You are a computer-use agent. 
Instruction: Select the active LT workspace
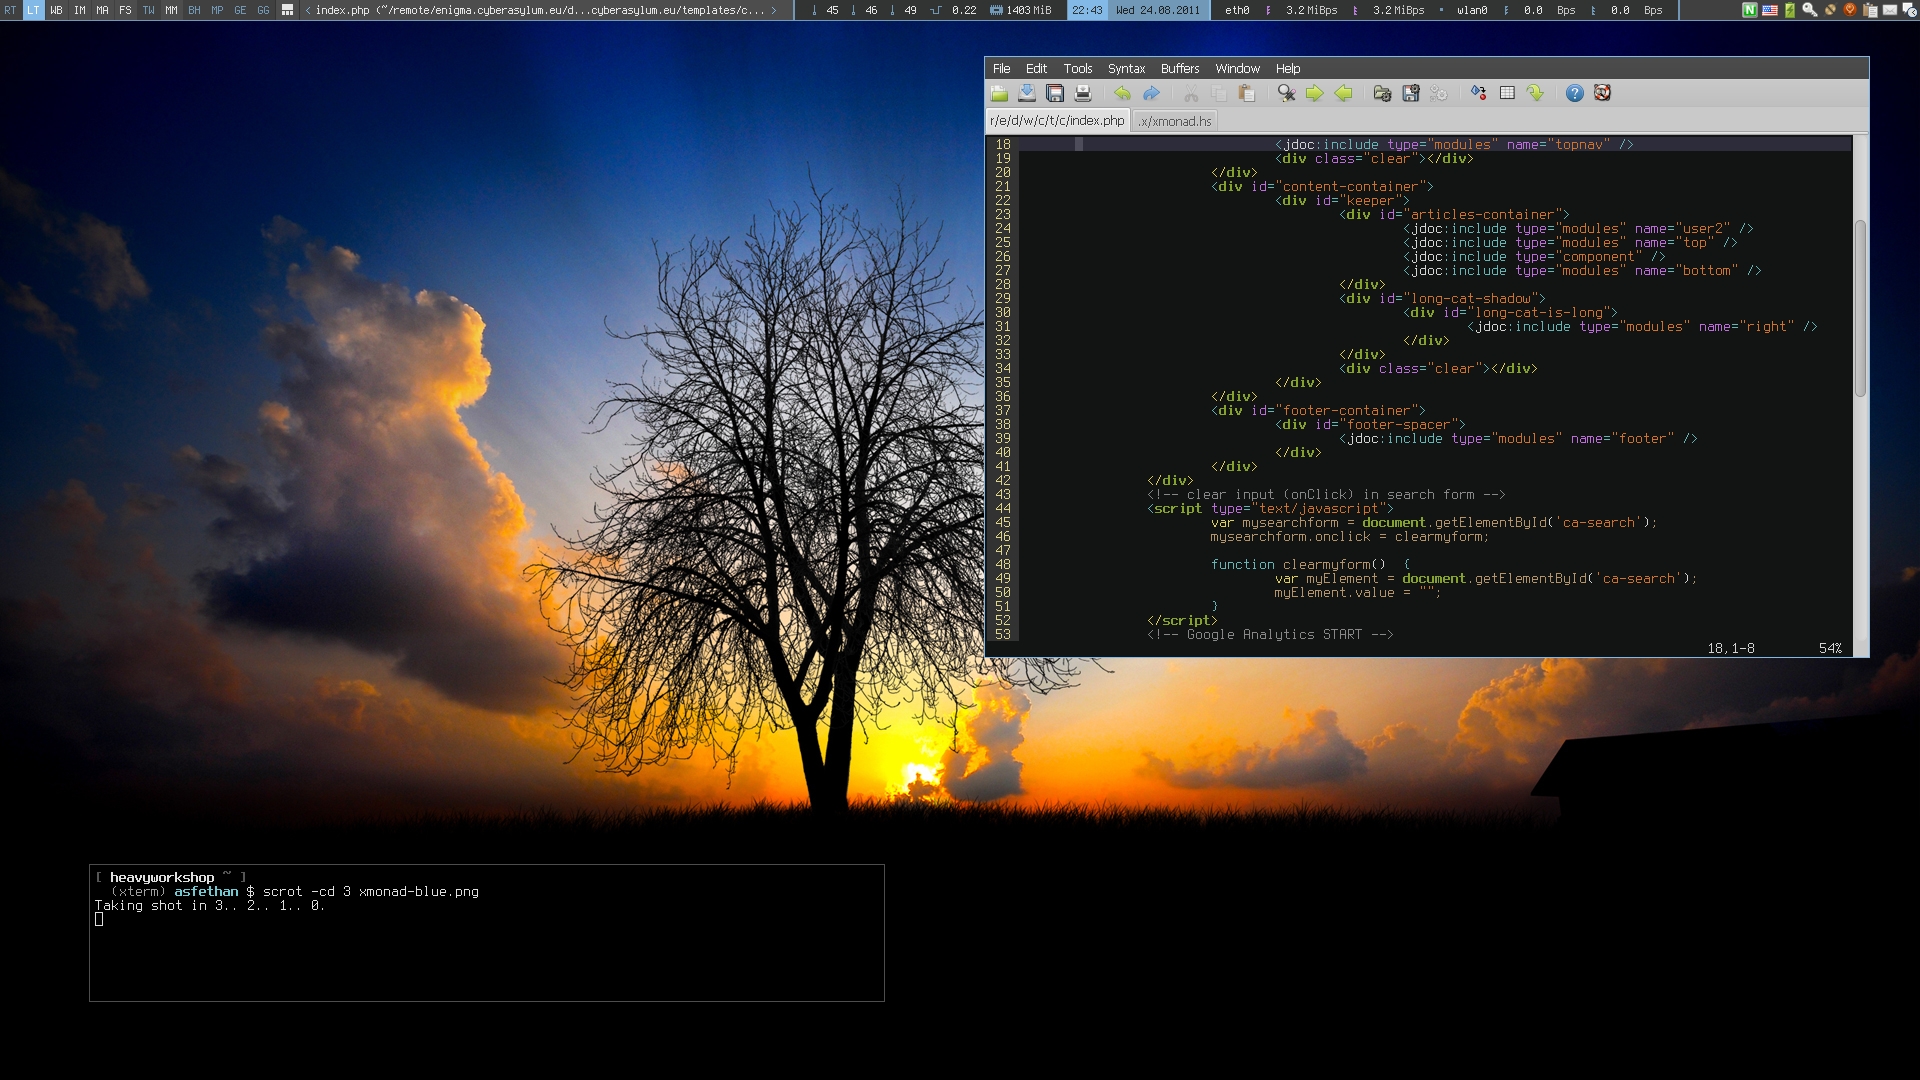tap(33, 10)
